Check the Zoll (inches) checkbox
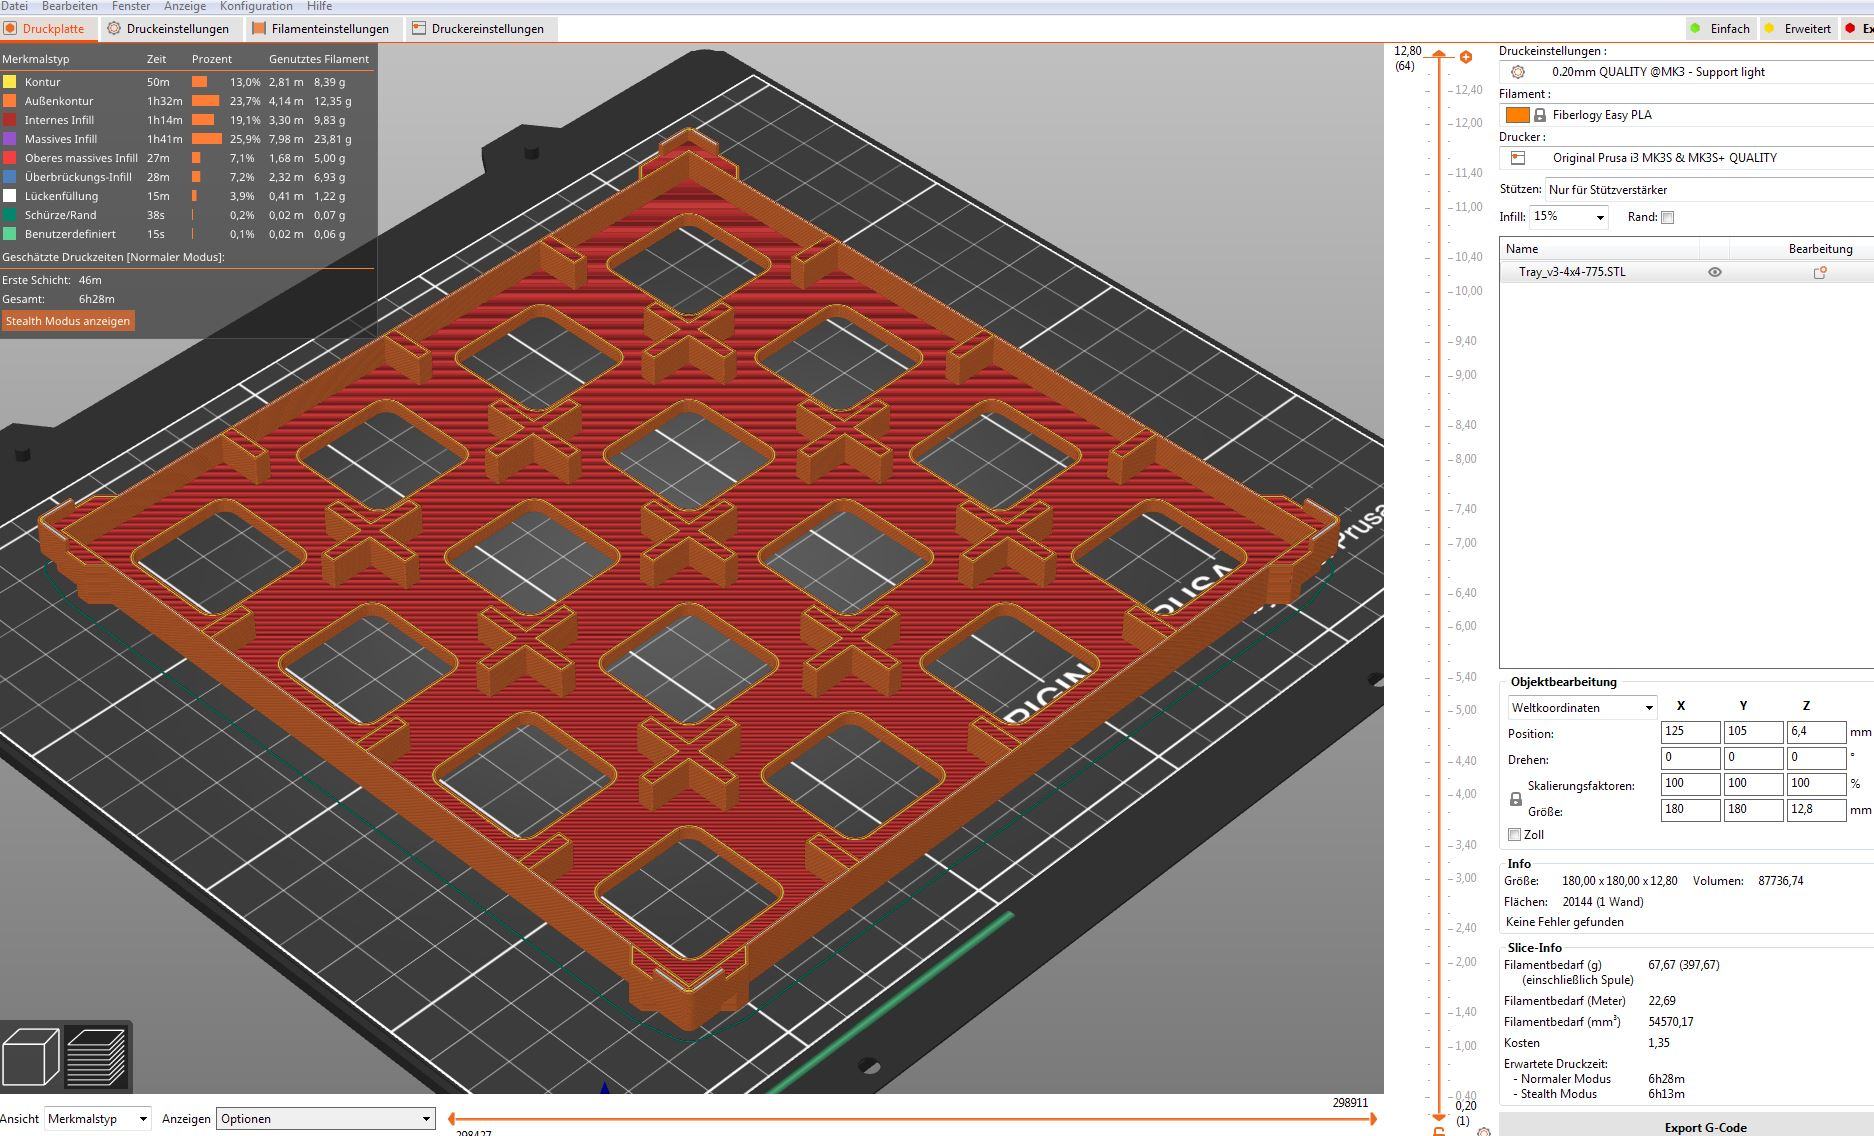Viewport: 1874px width, 1136px height. [x=1514, y=835]
